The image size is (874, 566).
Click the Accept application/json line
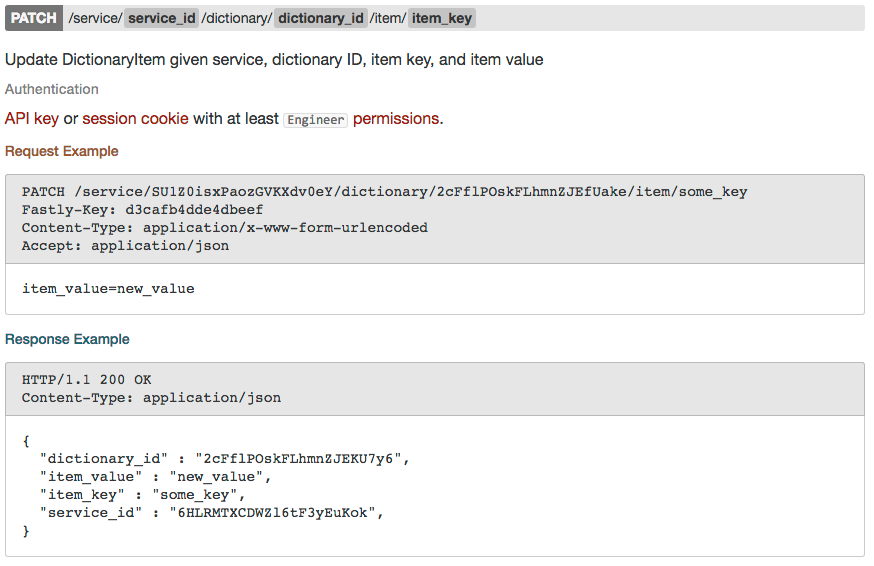point(125,246)
